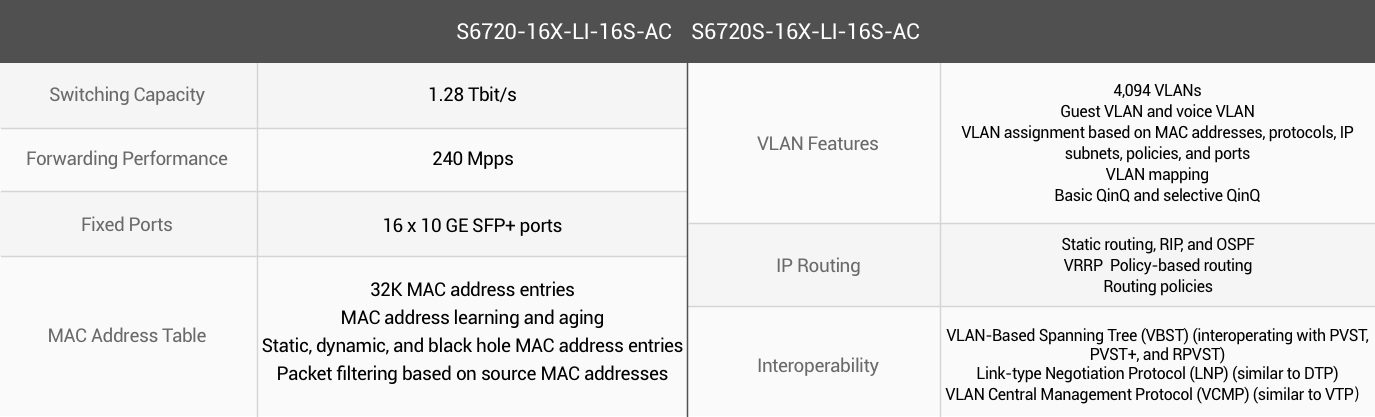Click packet filtering based on source MAC line

click(x=472, y=374)
